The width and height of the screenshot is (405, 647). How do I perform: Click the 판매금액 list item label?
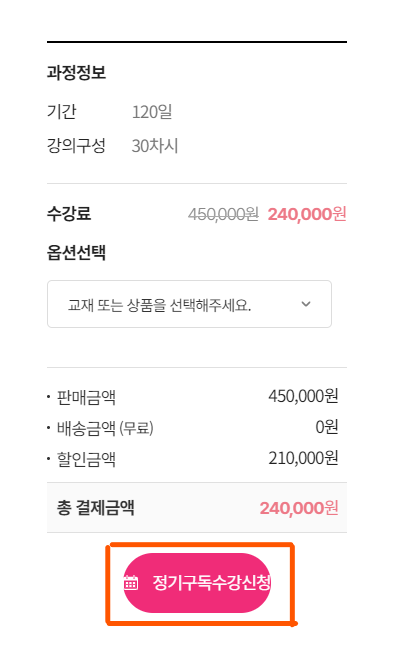coord(86,397)
